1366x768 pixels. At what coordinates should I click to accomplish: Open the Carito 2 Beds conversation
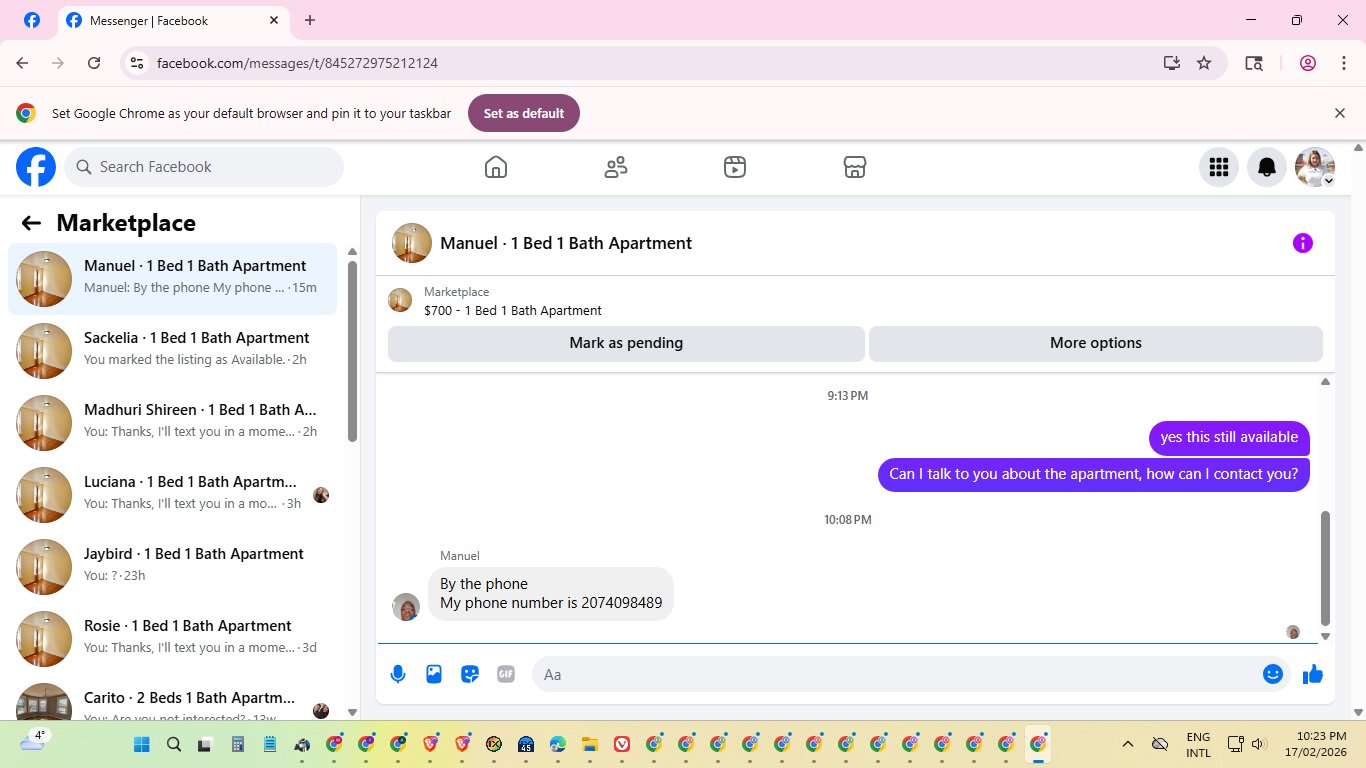tap(172, 700)
